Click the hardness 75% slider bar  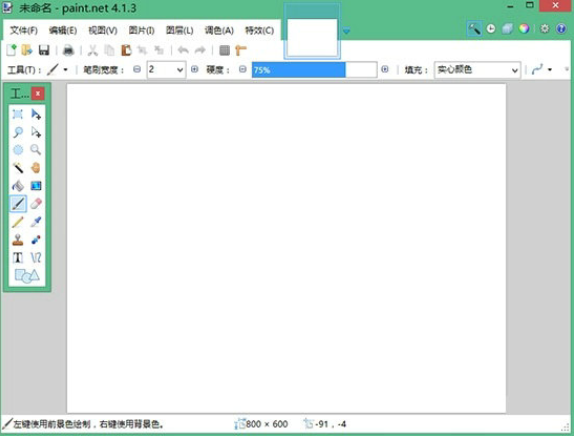(x=314, y=70)
